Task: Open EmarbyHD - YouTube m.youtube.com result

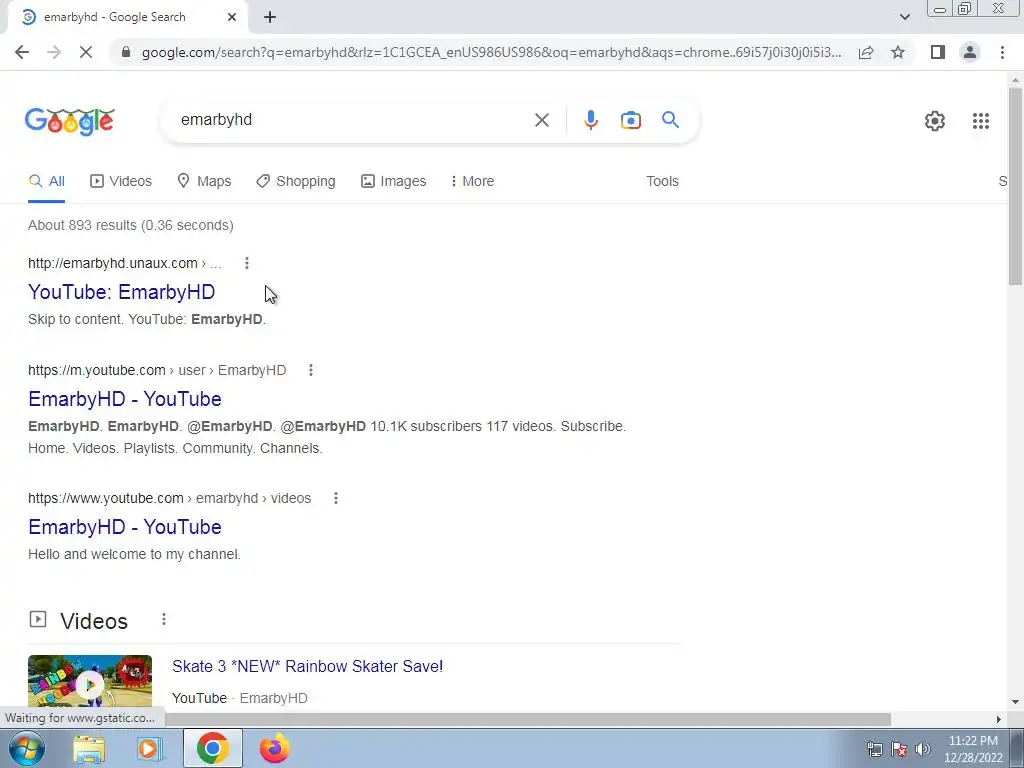Action: pyautogui.click(x=125, y=399)
